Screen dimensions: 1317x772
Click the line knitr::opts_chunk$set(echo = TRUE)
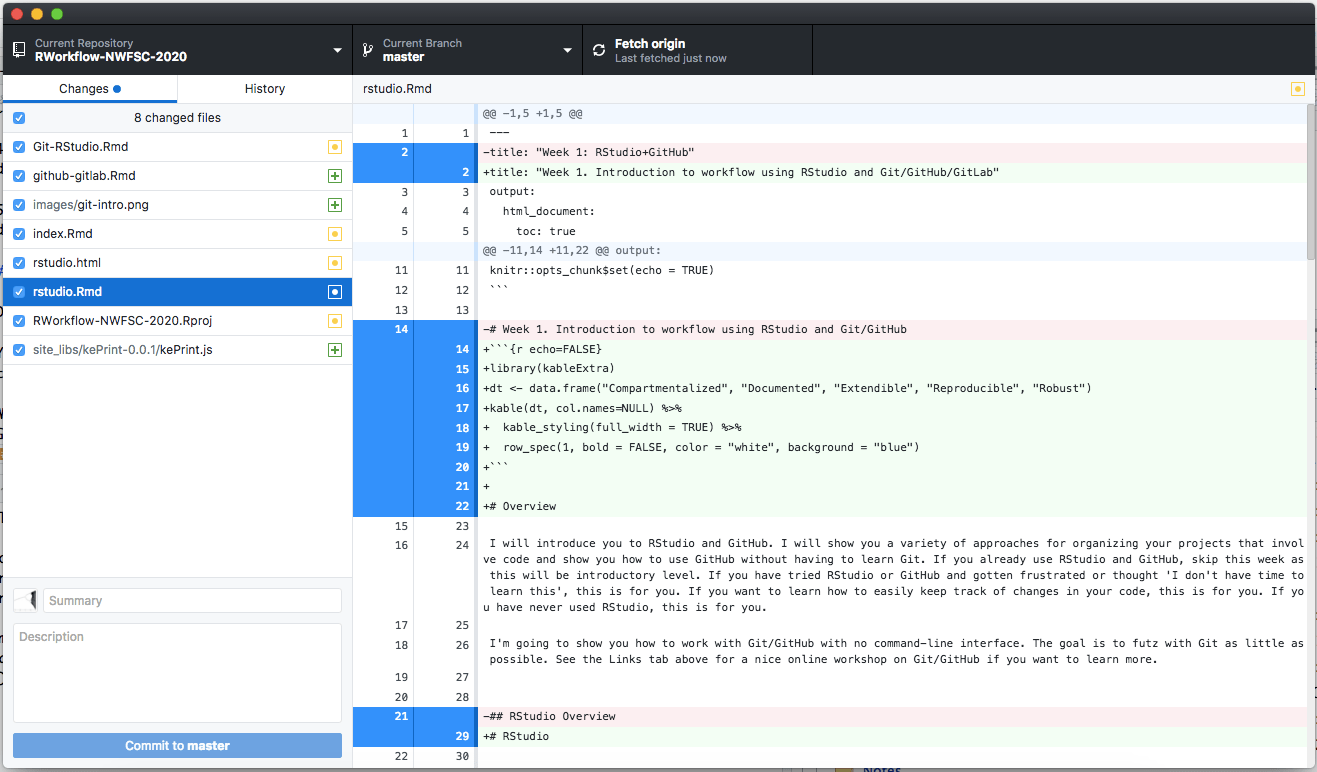pyautogui.click(x=602, y=270)
